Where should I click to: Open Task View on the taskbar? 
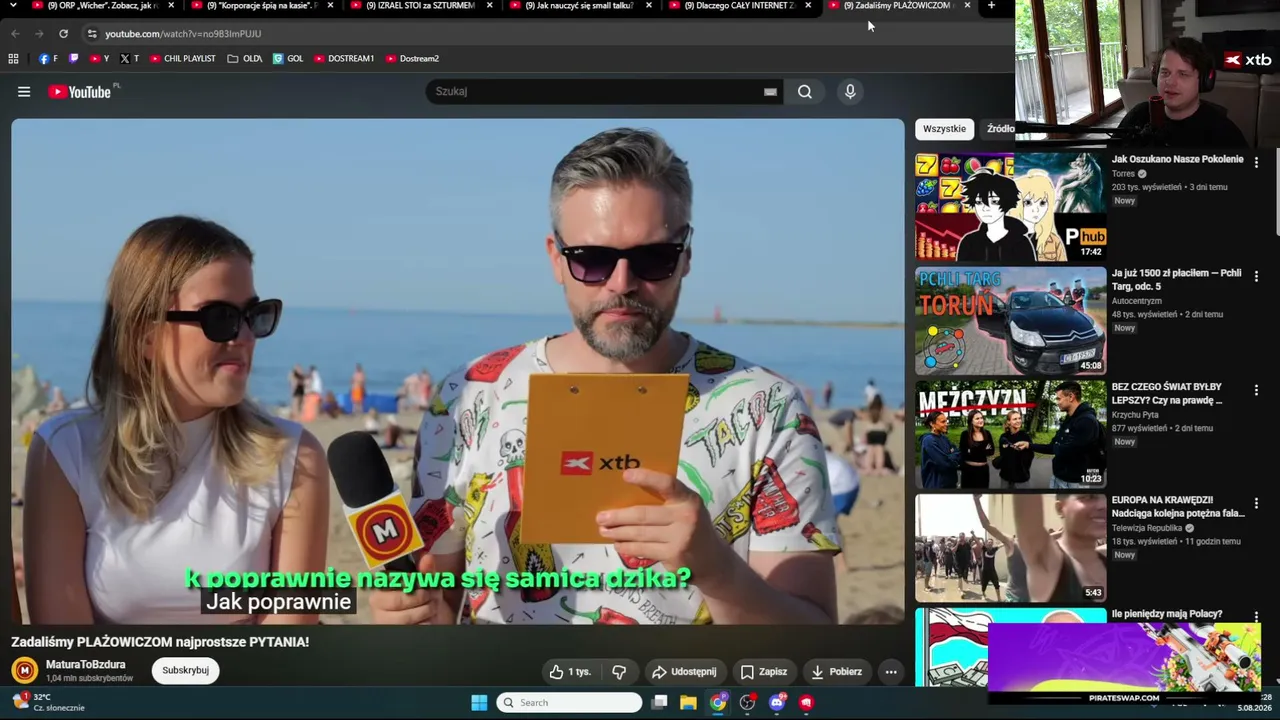click(x=659, y=703)
